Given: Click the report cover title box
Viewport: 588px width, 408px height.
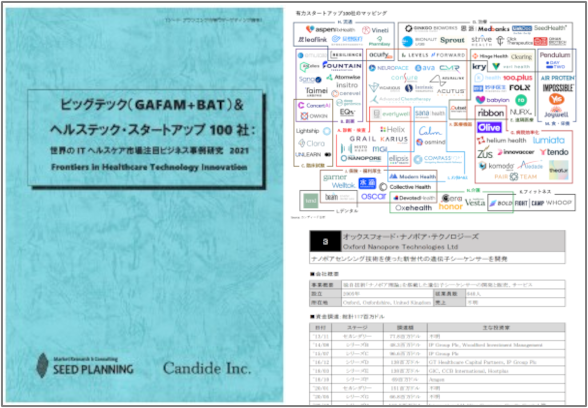Looking at the screenshot, I should point(146,138).
